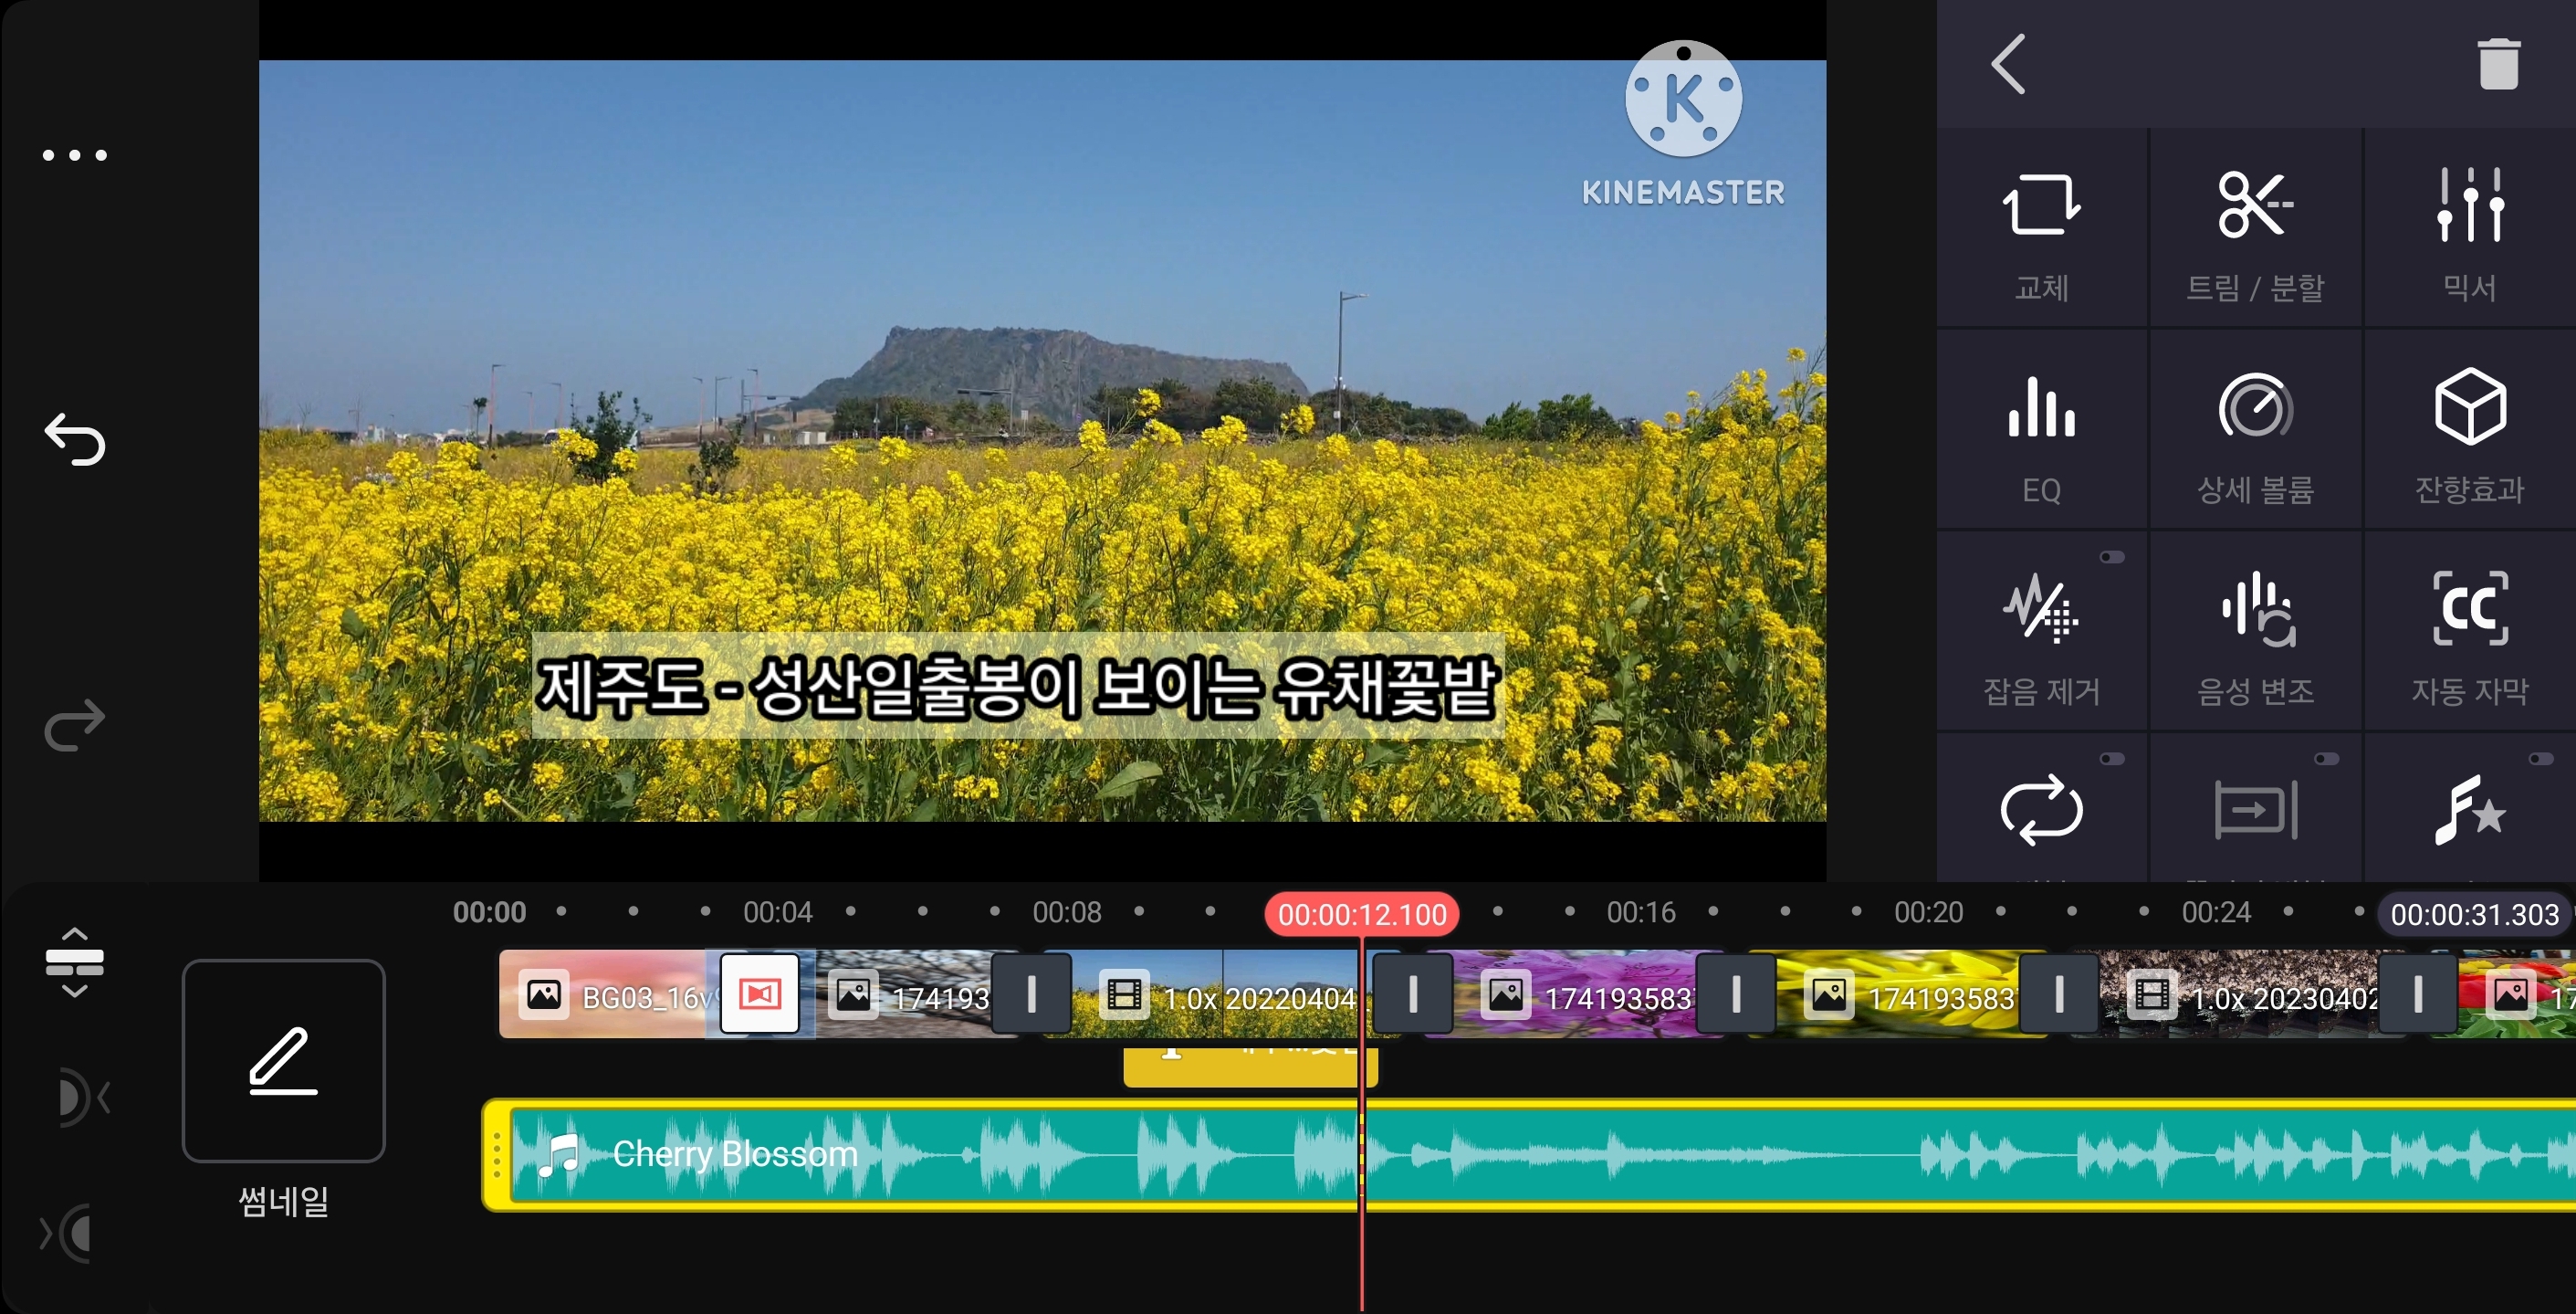Go back with the left chevron
This screenshot has height=1314, width=2576.
click(x=2008, y=64)
